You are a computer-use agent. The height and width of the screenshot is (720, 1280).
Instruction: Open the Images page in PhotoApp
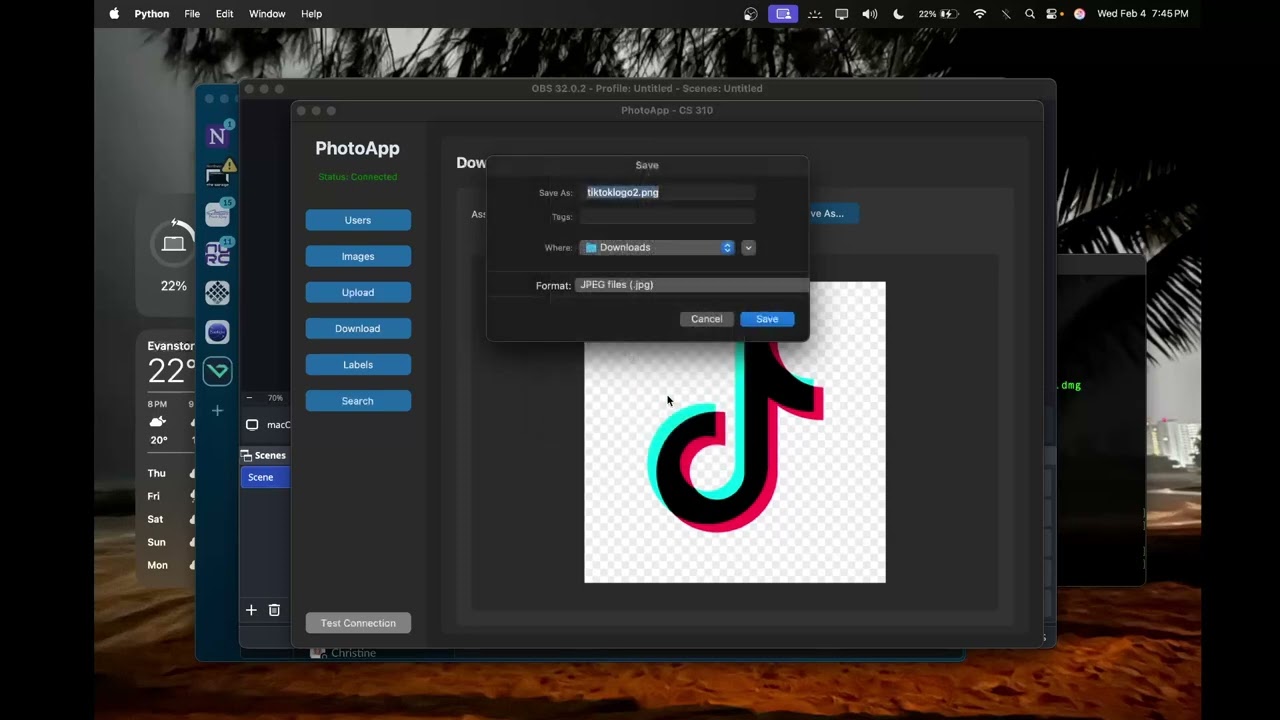pos(358,256)
